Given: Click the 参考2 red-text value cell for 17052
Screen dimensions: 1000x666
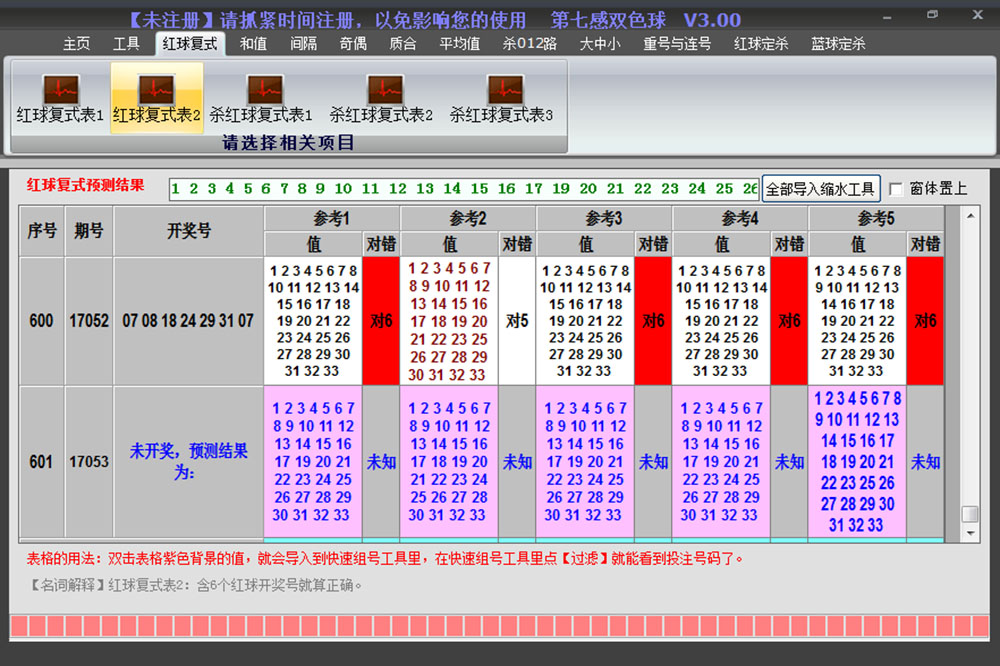Looking at the screenshot, I should click(x=449, y=321).
